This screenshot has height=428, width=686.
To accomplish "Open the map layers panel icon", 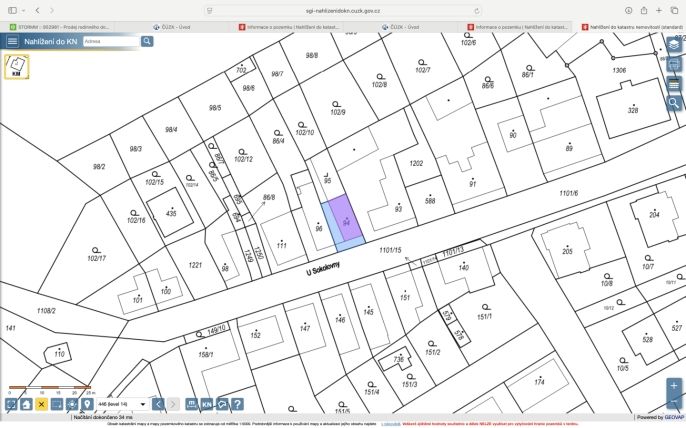I will coord(674,45).
